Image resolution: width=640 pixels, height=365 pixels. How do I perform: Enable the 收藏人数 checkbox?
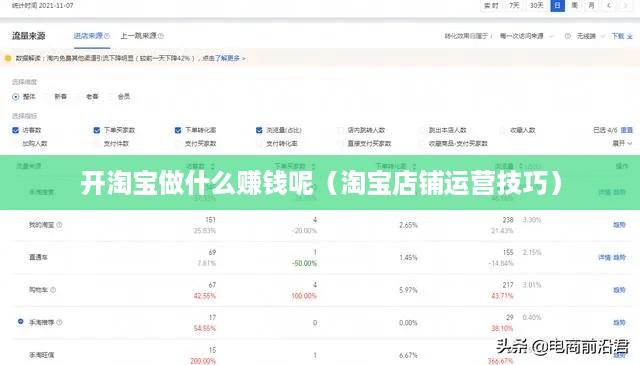tap(503, 130)
